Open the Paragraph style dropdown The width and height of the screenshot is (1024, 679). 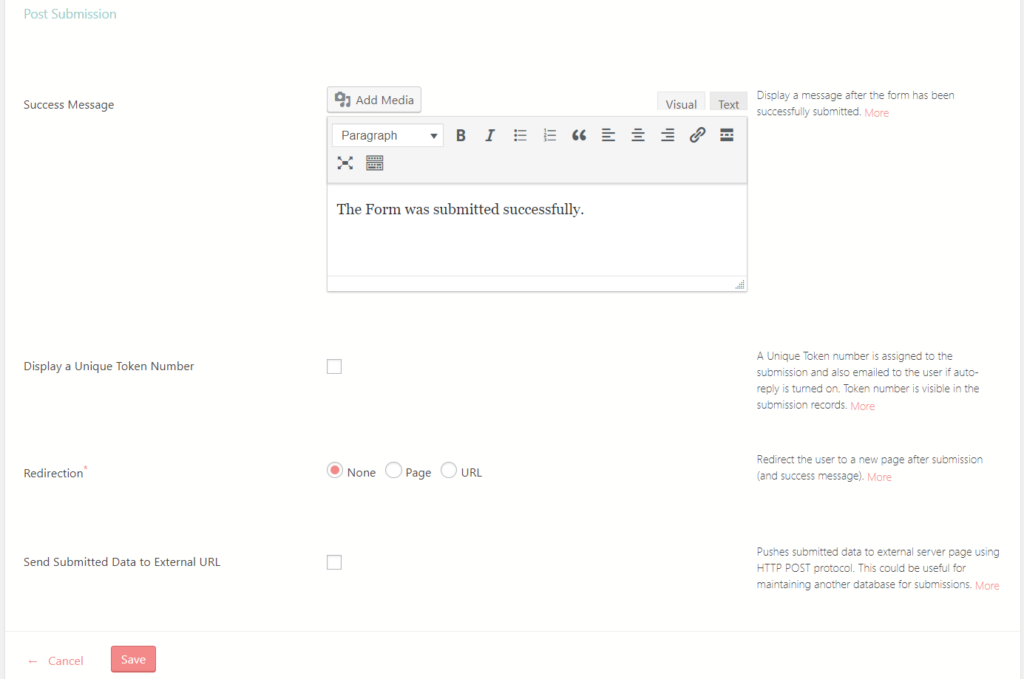pyautogui.click(x=387, y=135)
